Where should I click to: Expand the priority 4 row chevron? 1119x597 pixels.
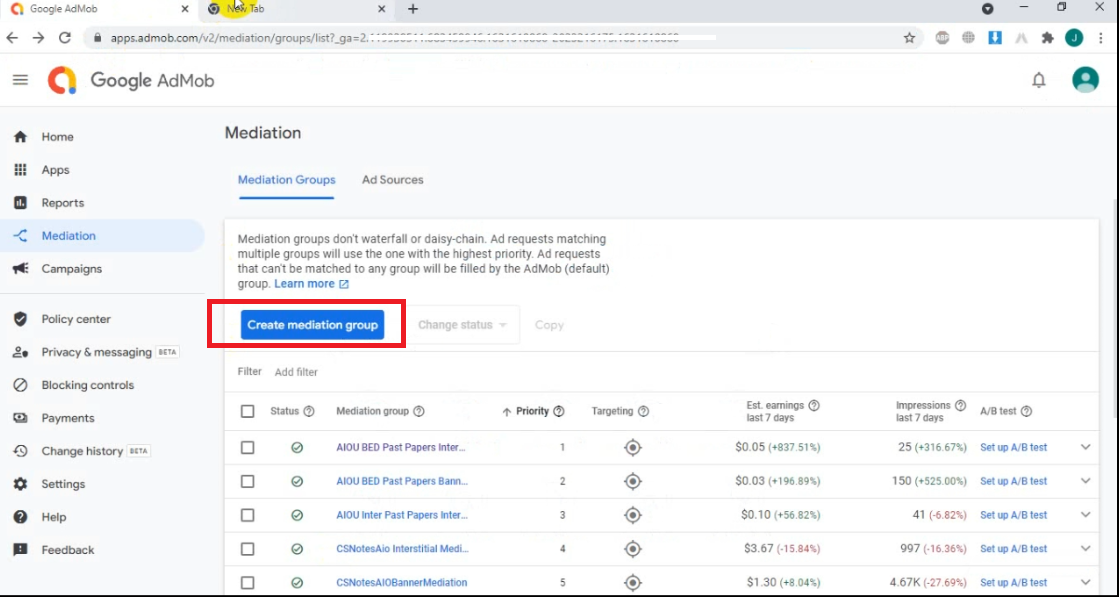(x=1085, y=548)
